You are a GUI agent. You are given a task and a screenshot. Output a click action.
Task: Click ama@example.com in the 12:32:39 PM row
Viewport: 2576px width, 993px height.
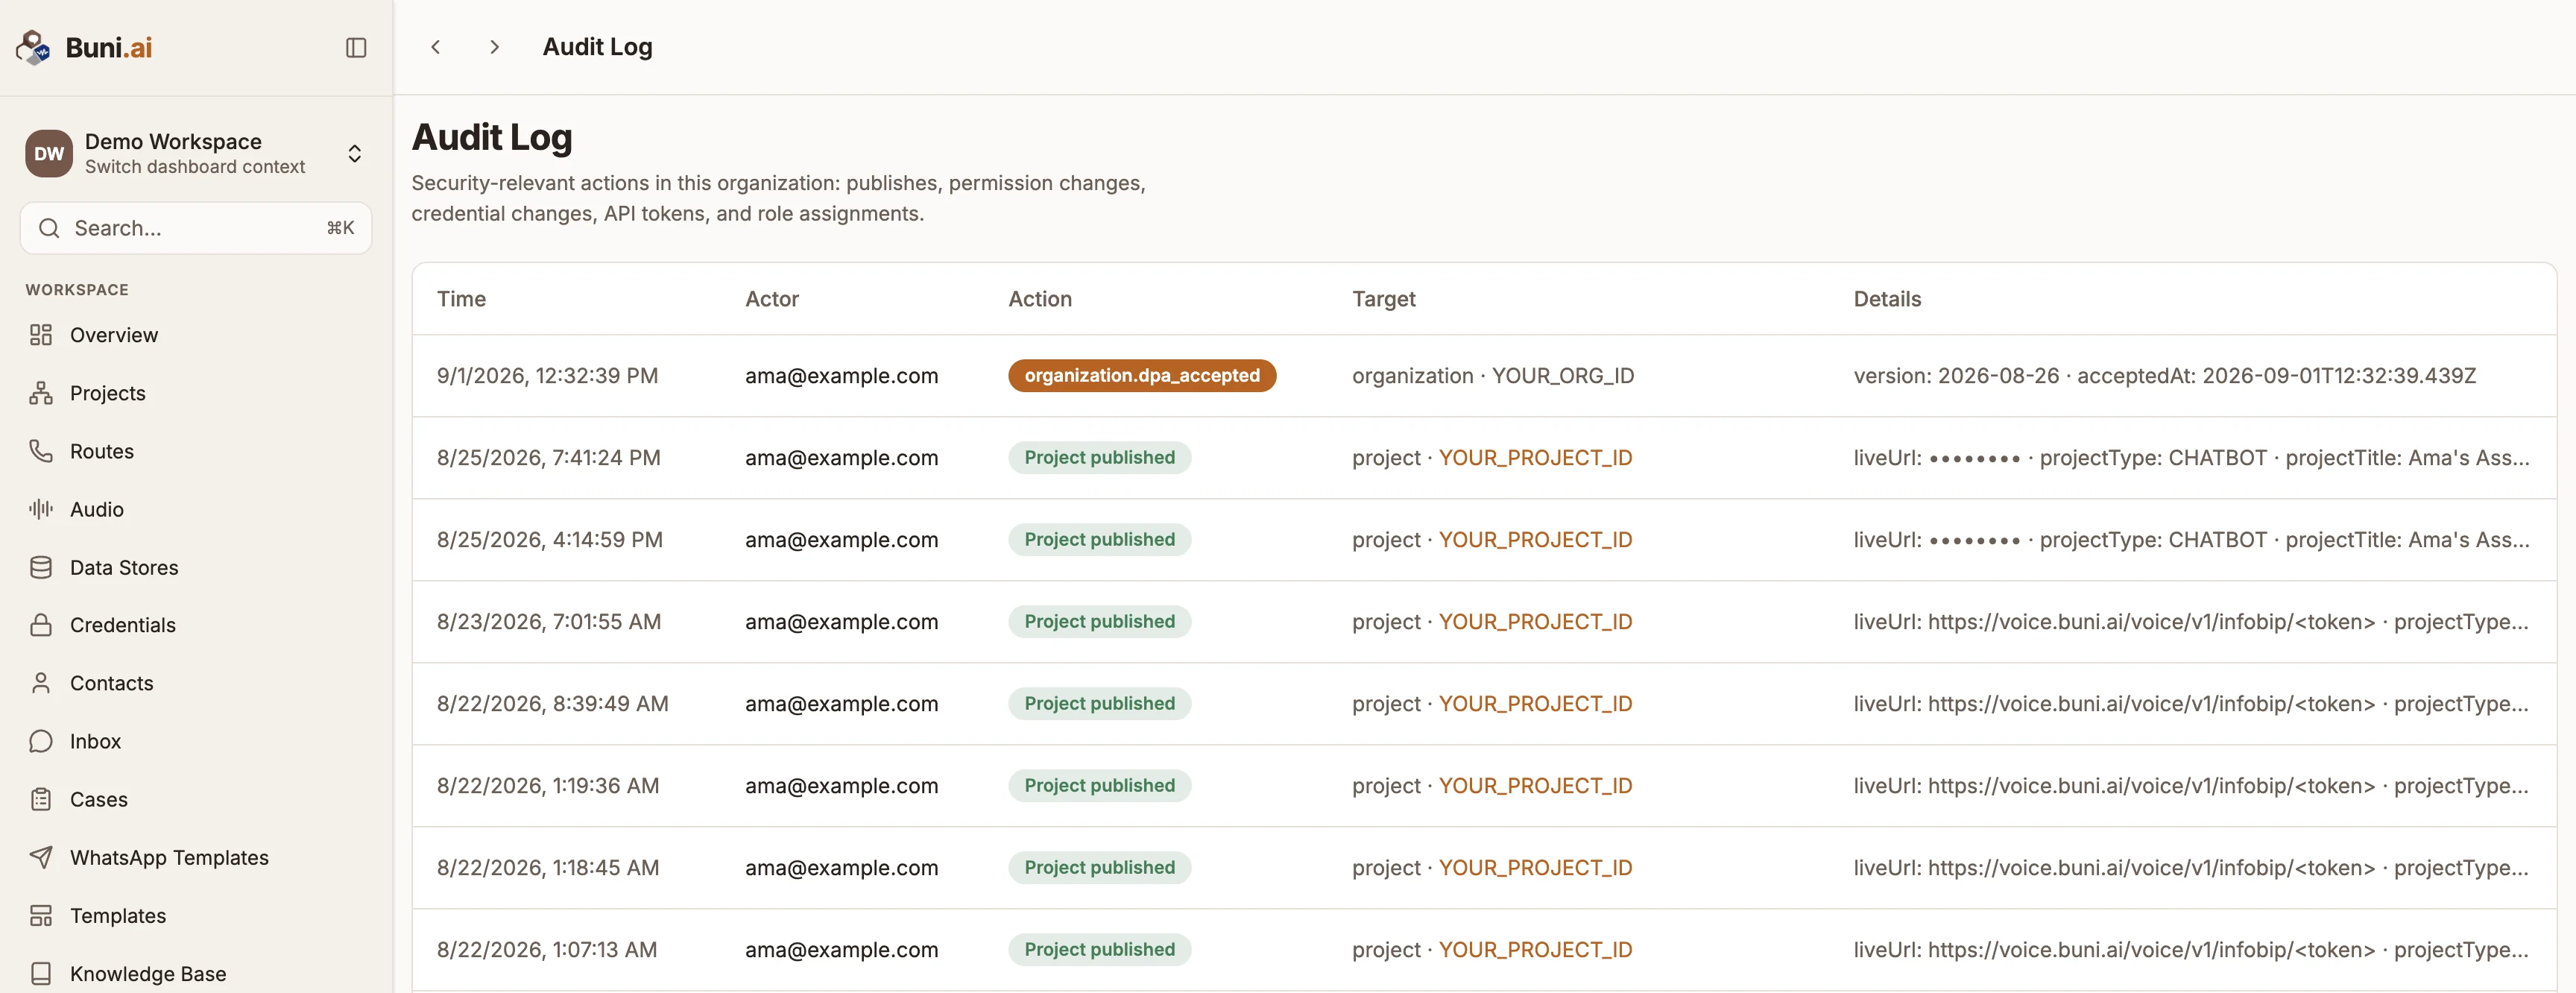pyautogui.click(x=841, y=375)
